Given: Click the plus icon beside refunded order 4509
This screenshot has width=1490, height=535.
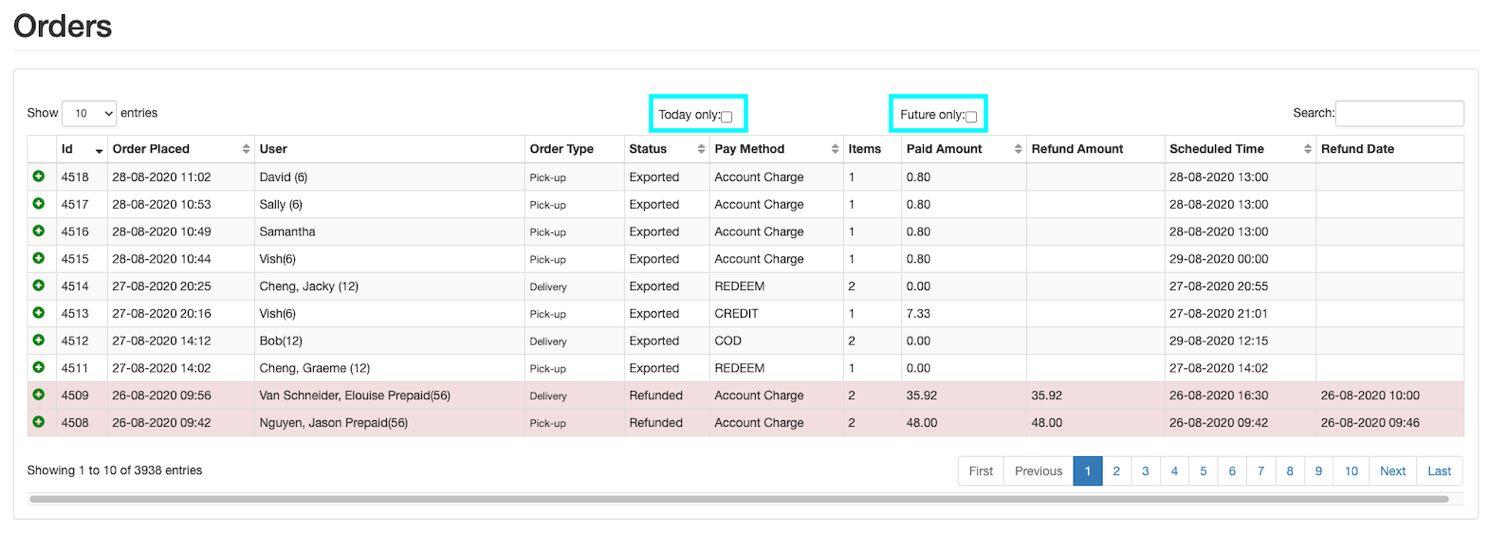Looking at the screenshot, I should (x=38, y=395).
